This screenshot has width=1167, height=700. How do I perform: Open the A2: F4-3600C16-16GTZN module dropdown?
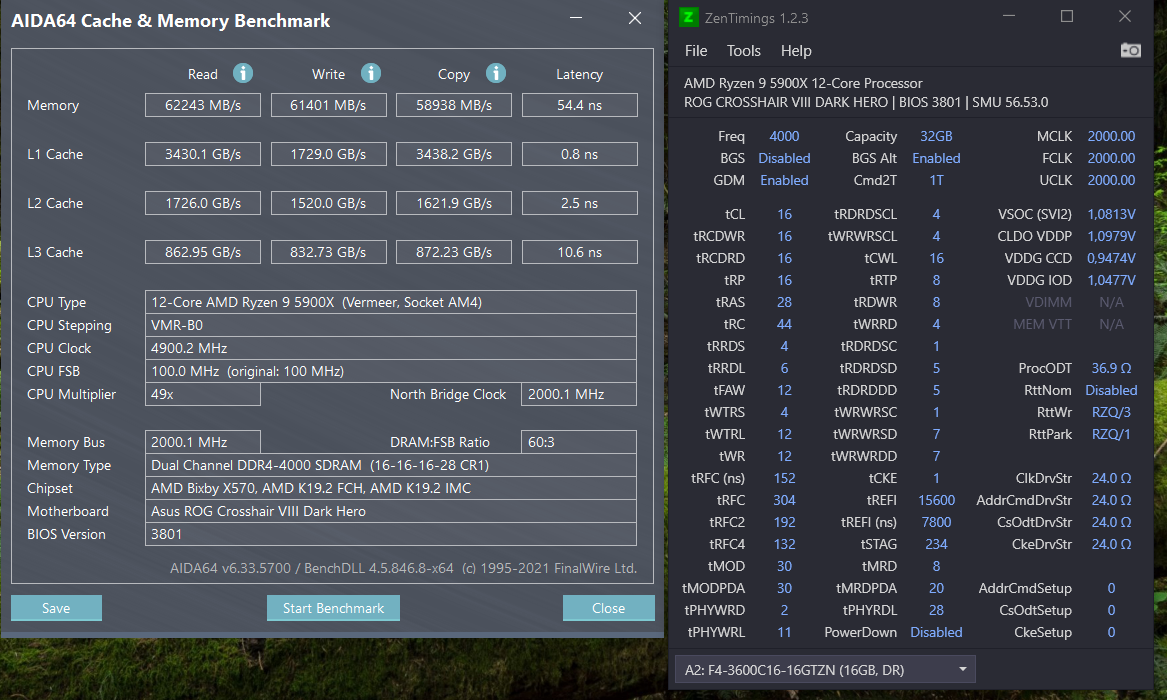825,670
